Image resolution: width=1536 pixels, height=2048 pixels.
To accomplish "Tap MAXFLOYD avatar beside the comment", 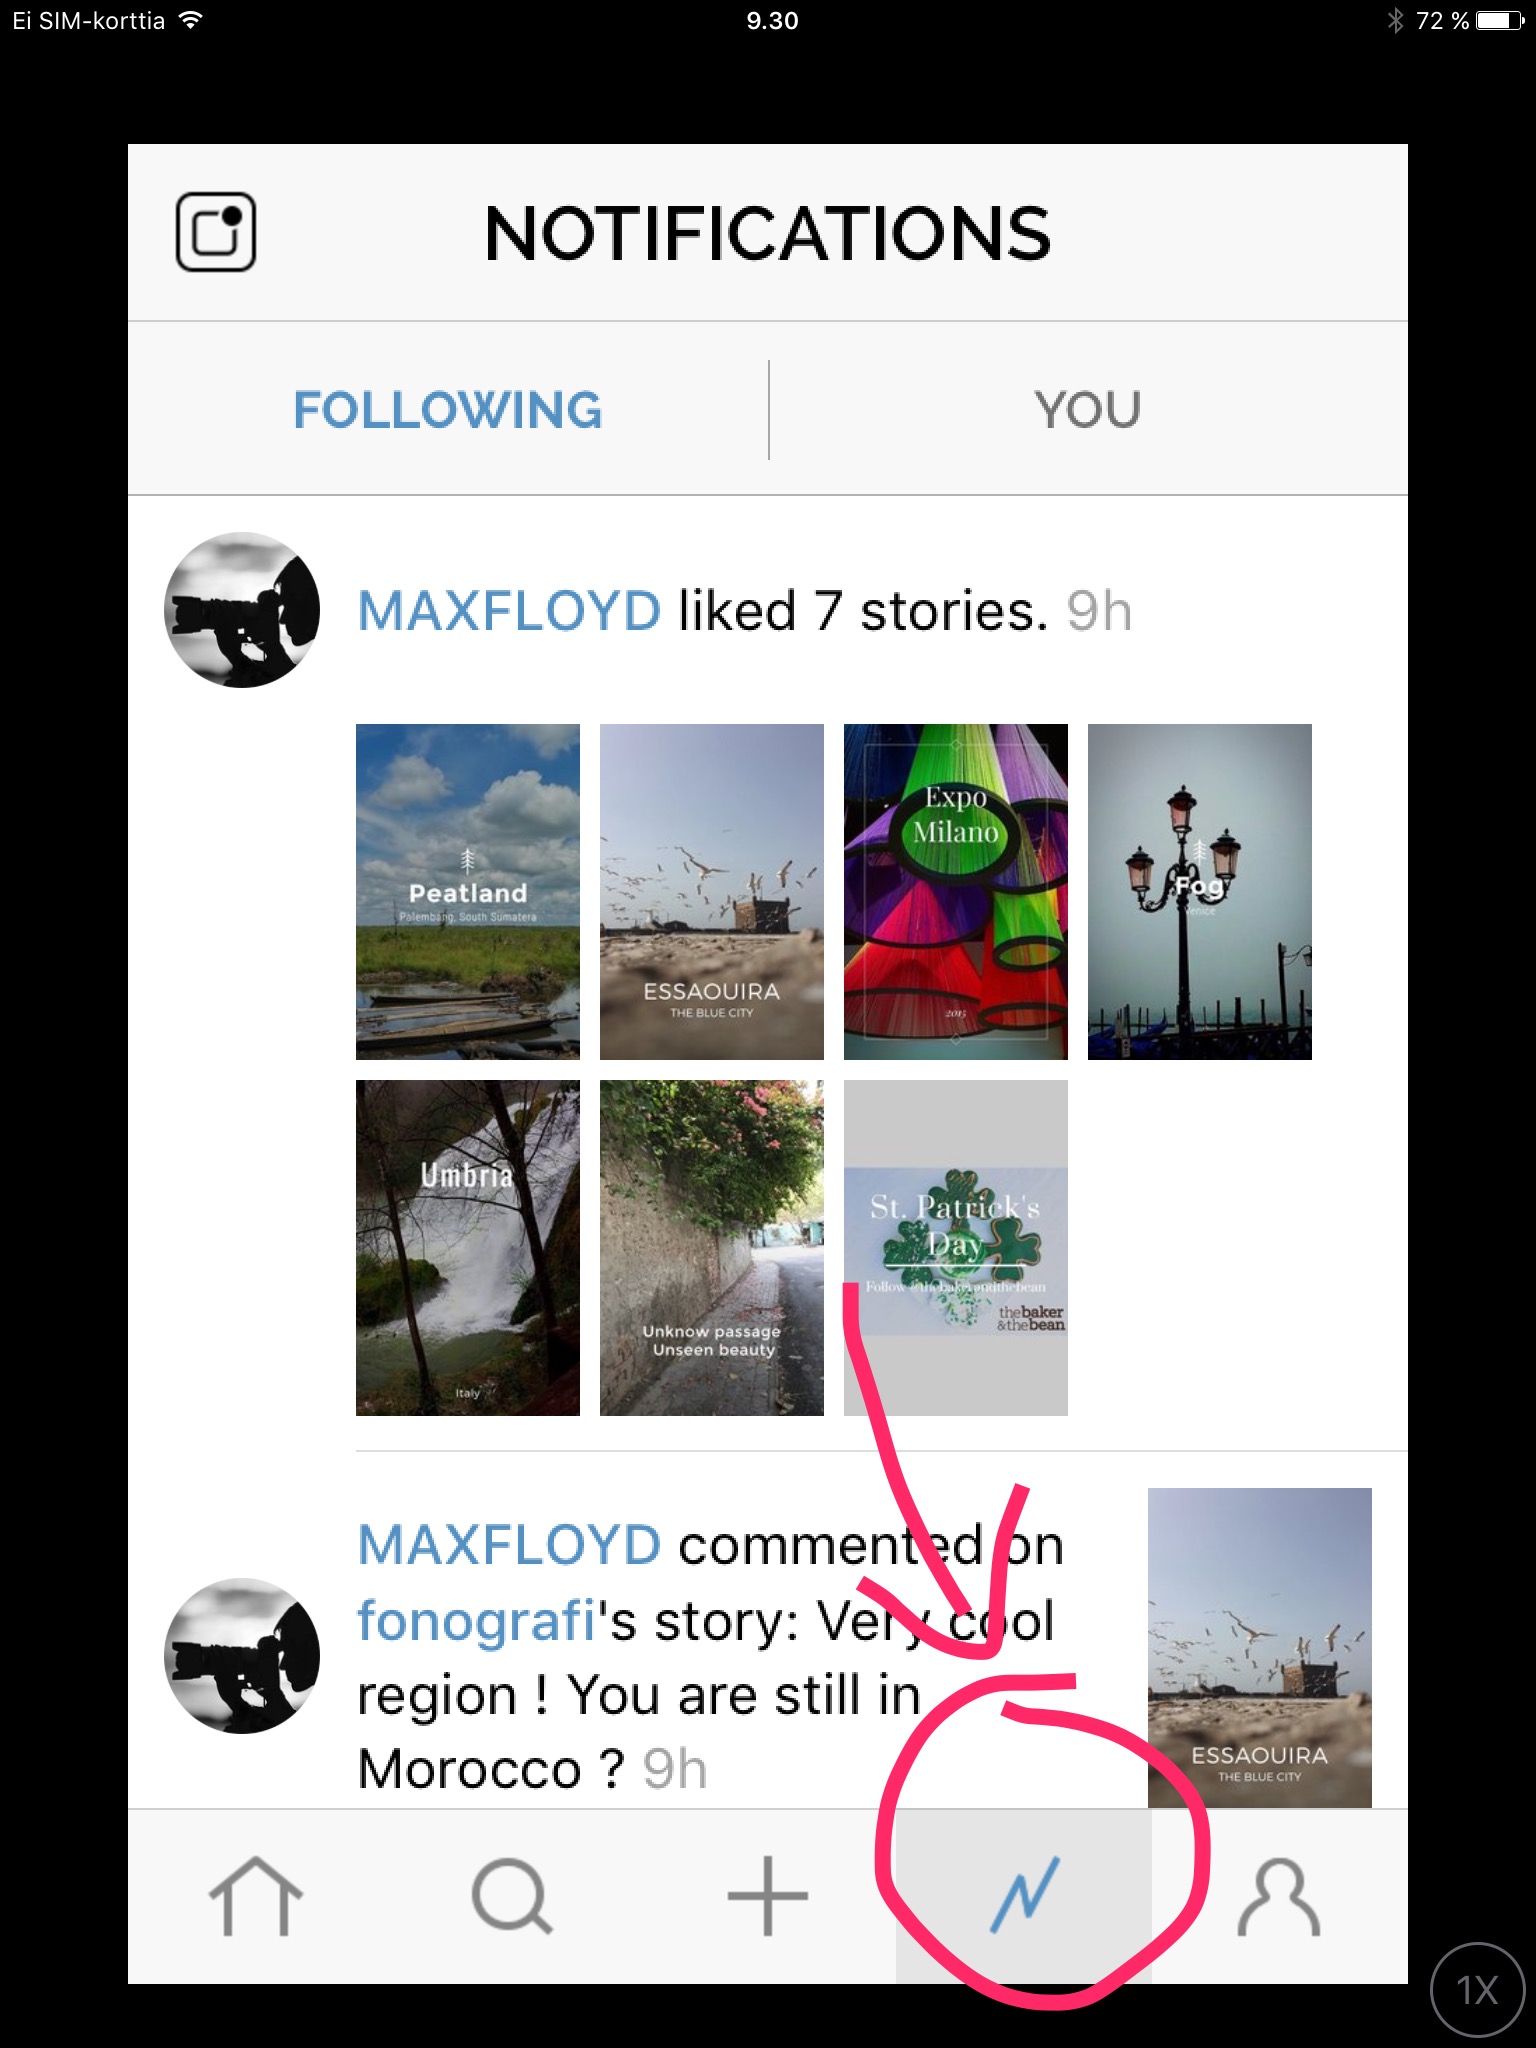I will tap(242, 1656).
